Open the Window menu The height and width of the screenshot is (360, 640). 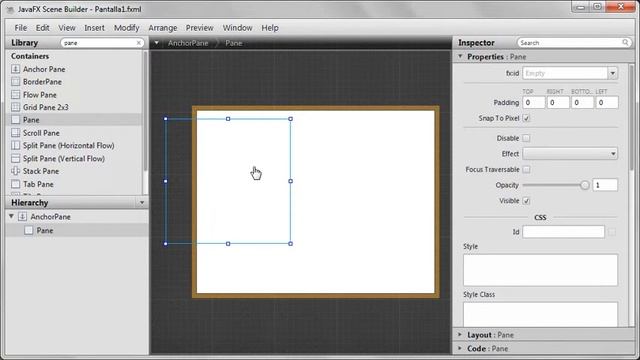237,28
